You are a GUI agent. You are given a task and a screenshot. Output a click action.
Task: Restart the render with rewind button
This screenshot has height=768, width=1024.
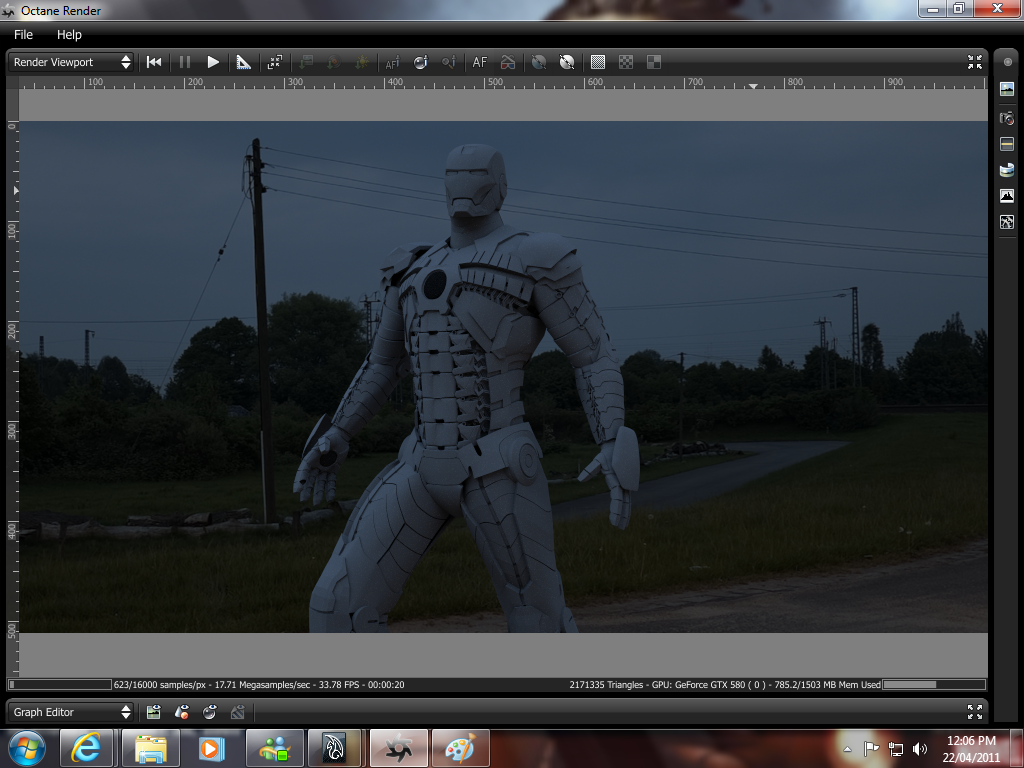(x=154, y=62)
